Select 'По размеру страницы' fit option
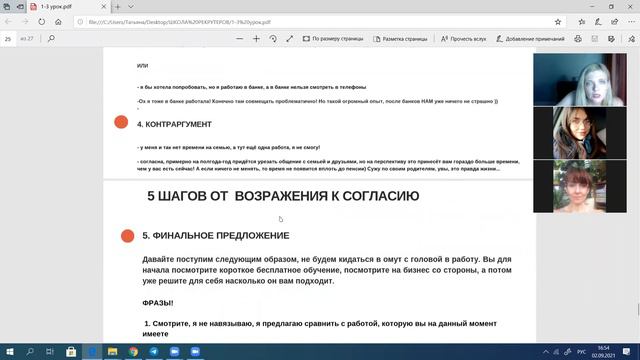This screenshot has height=360, width=640. click(x=333, y=39)
